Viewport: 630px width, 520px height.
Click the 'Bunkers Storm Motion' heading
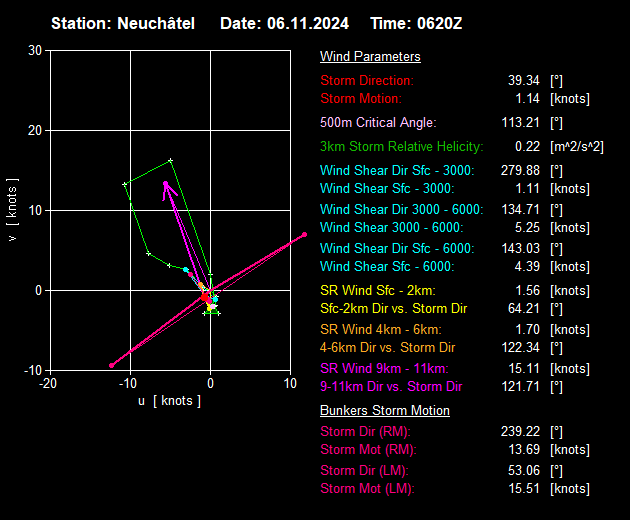(x=385, y=411)
